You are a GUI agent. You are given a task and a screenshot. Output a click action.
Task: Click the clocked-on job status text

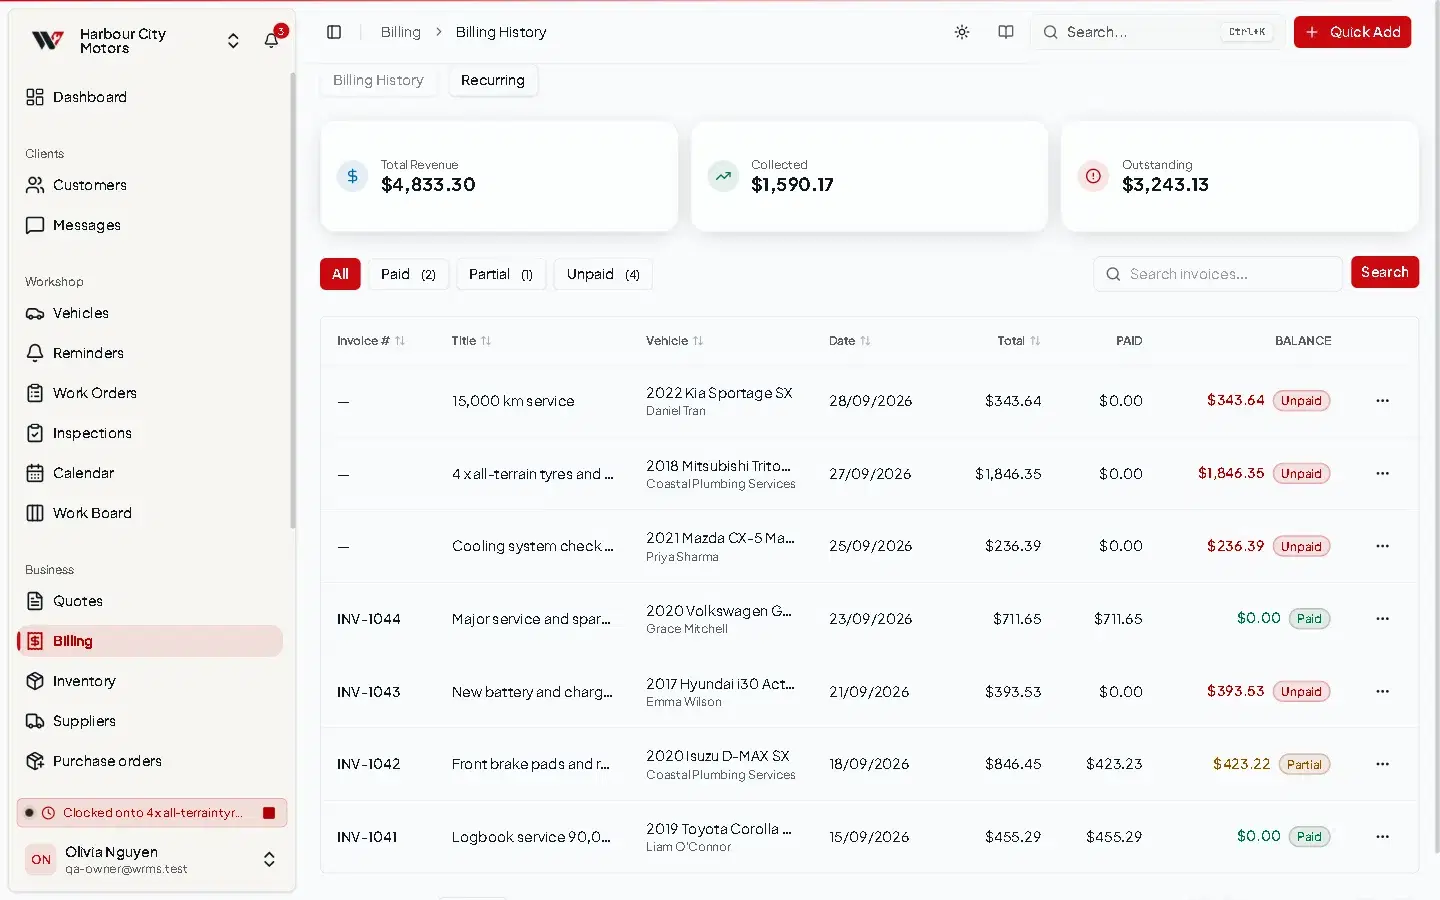tap(153, 813)
